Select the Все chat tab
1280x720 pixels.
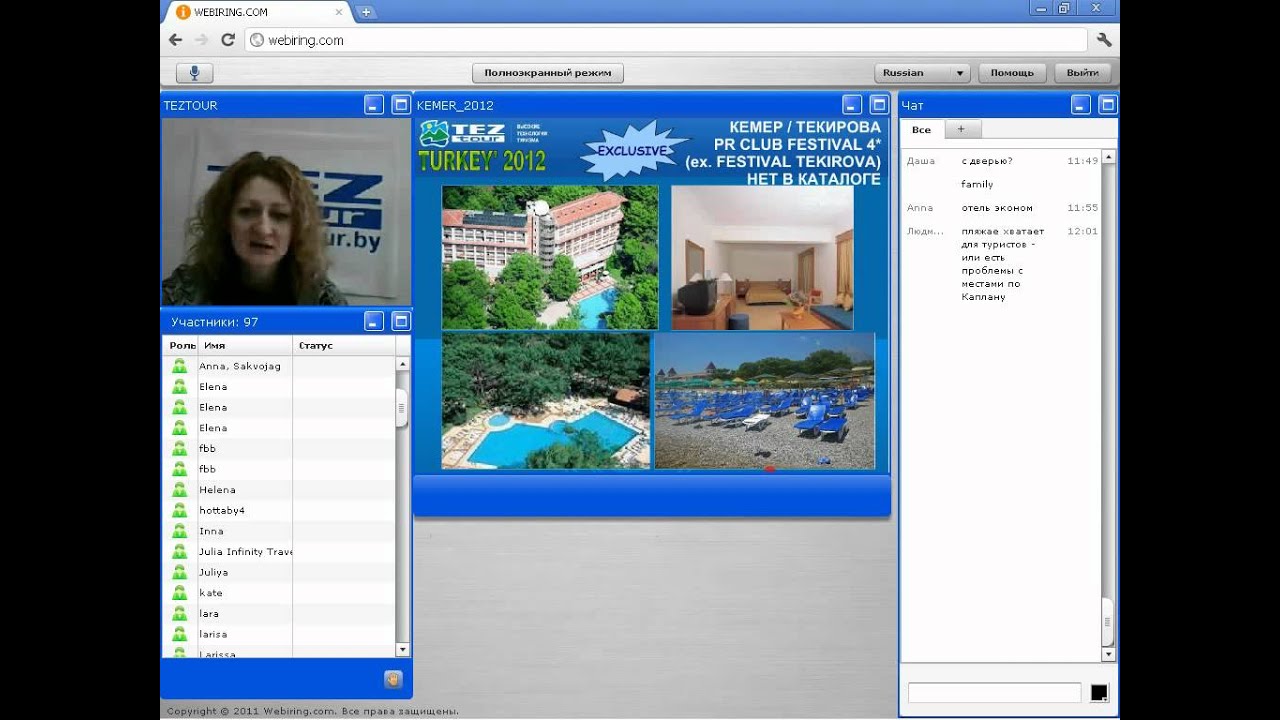[x=921, y=130]
